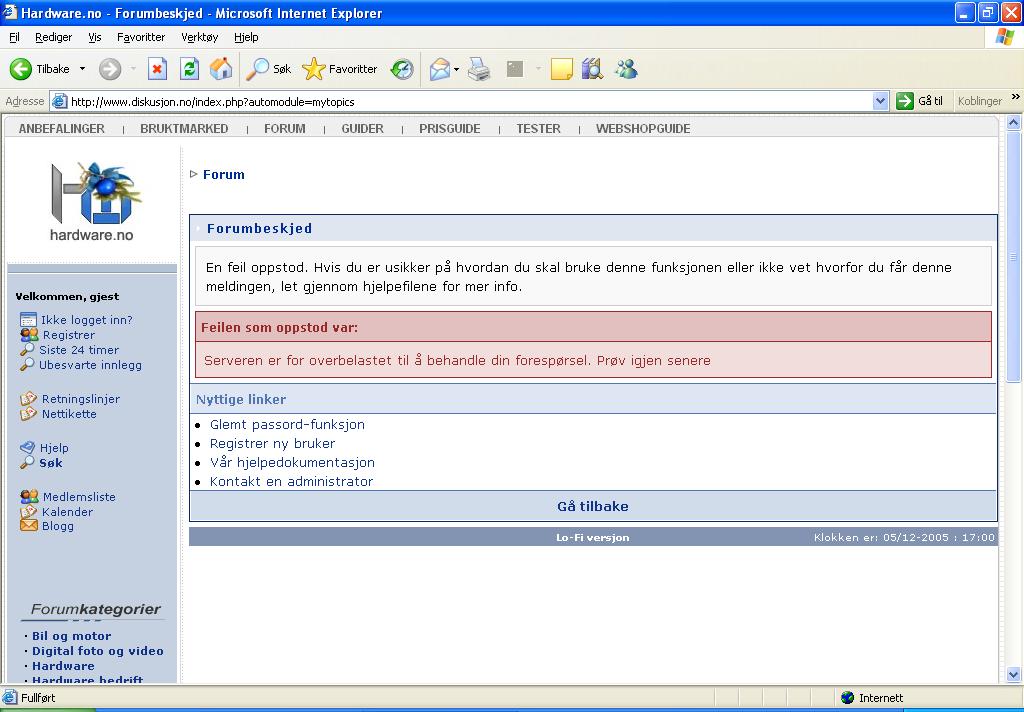
Task: Click the triangle beside Forum breadcrumb
Action: click(193, 174)
